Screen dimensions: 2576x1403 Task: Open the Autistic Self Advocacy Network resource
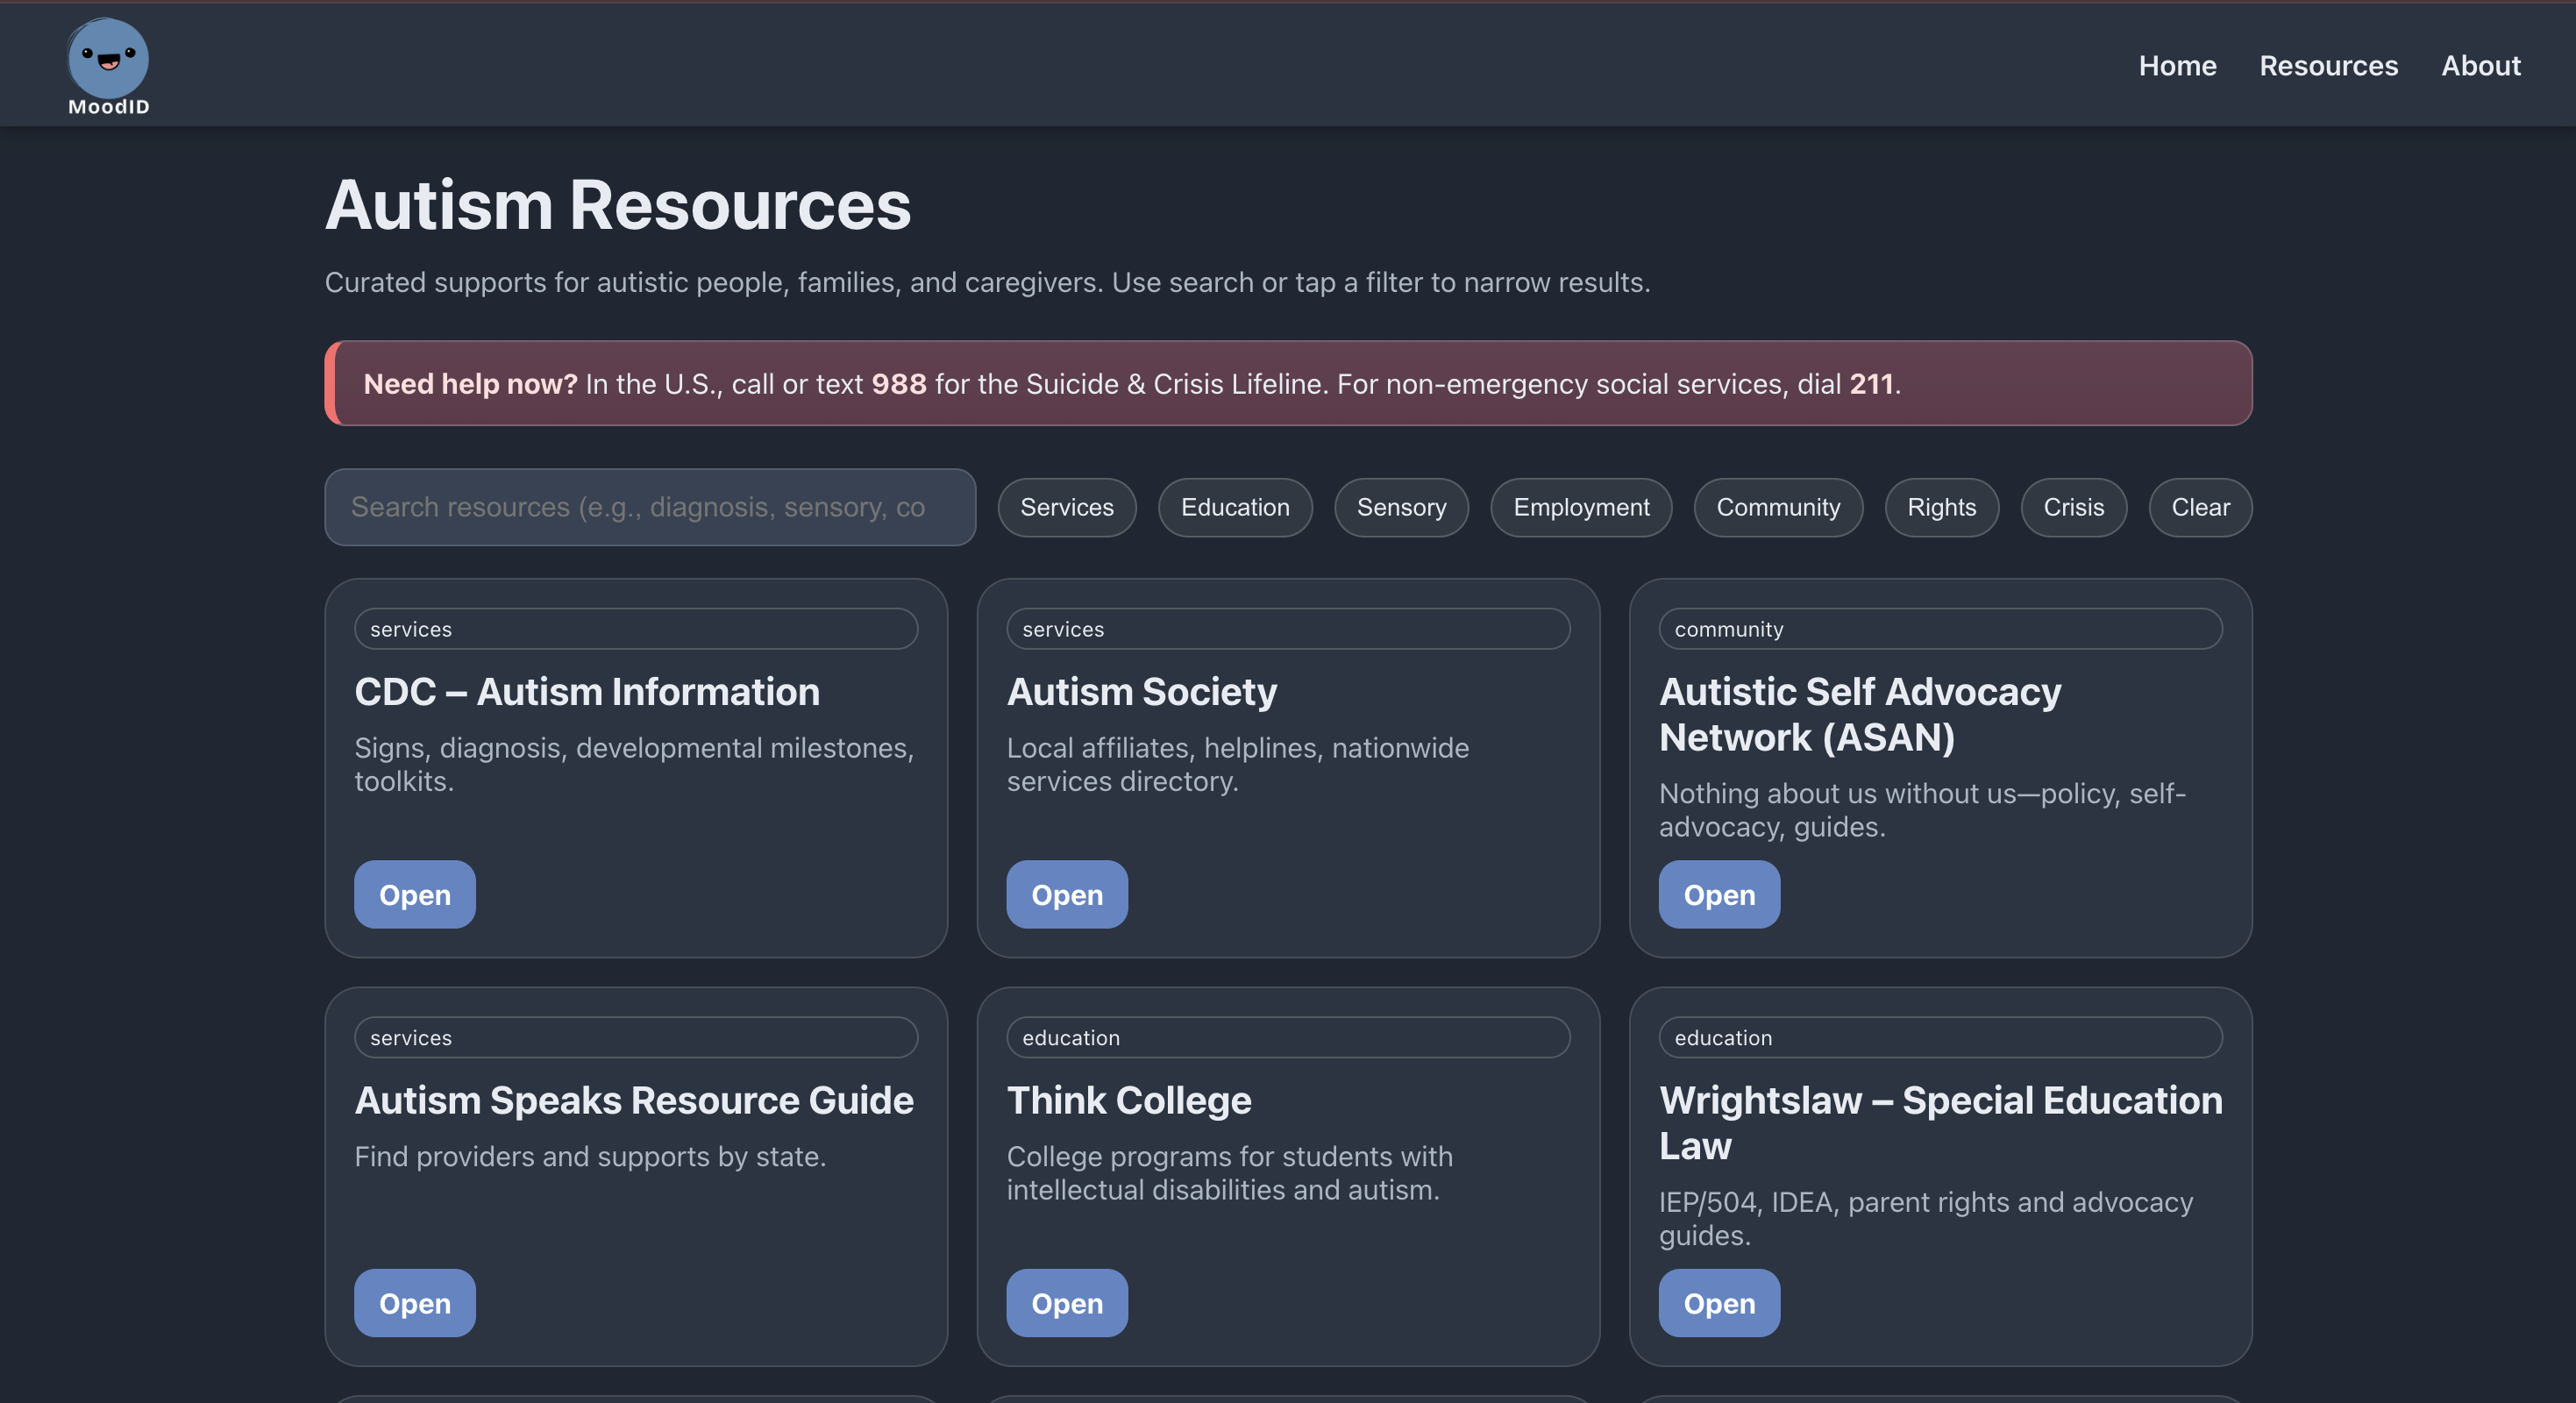[x=1718, y=894]
